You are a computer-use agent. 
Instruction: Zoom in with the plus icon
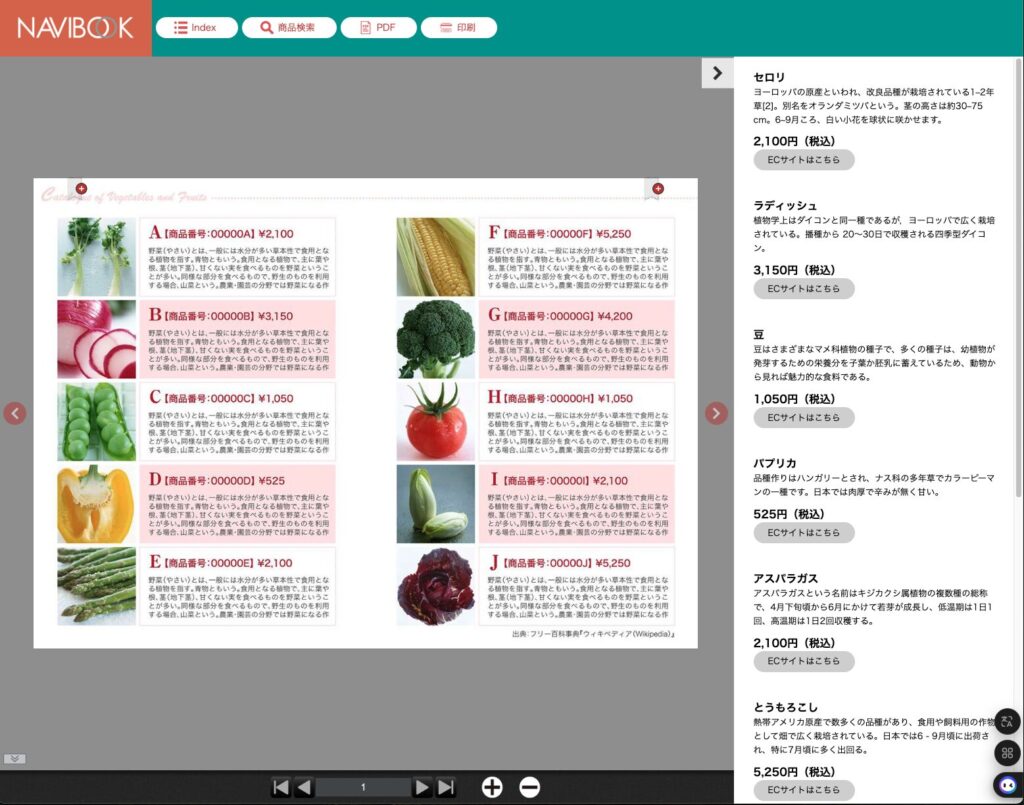point(492,787)
